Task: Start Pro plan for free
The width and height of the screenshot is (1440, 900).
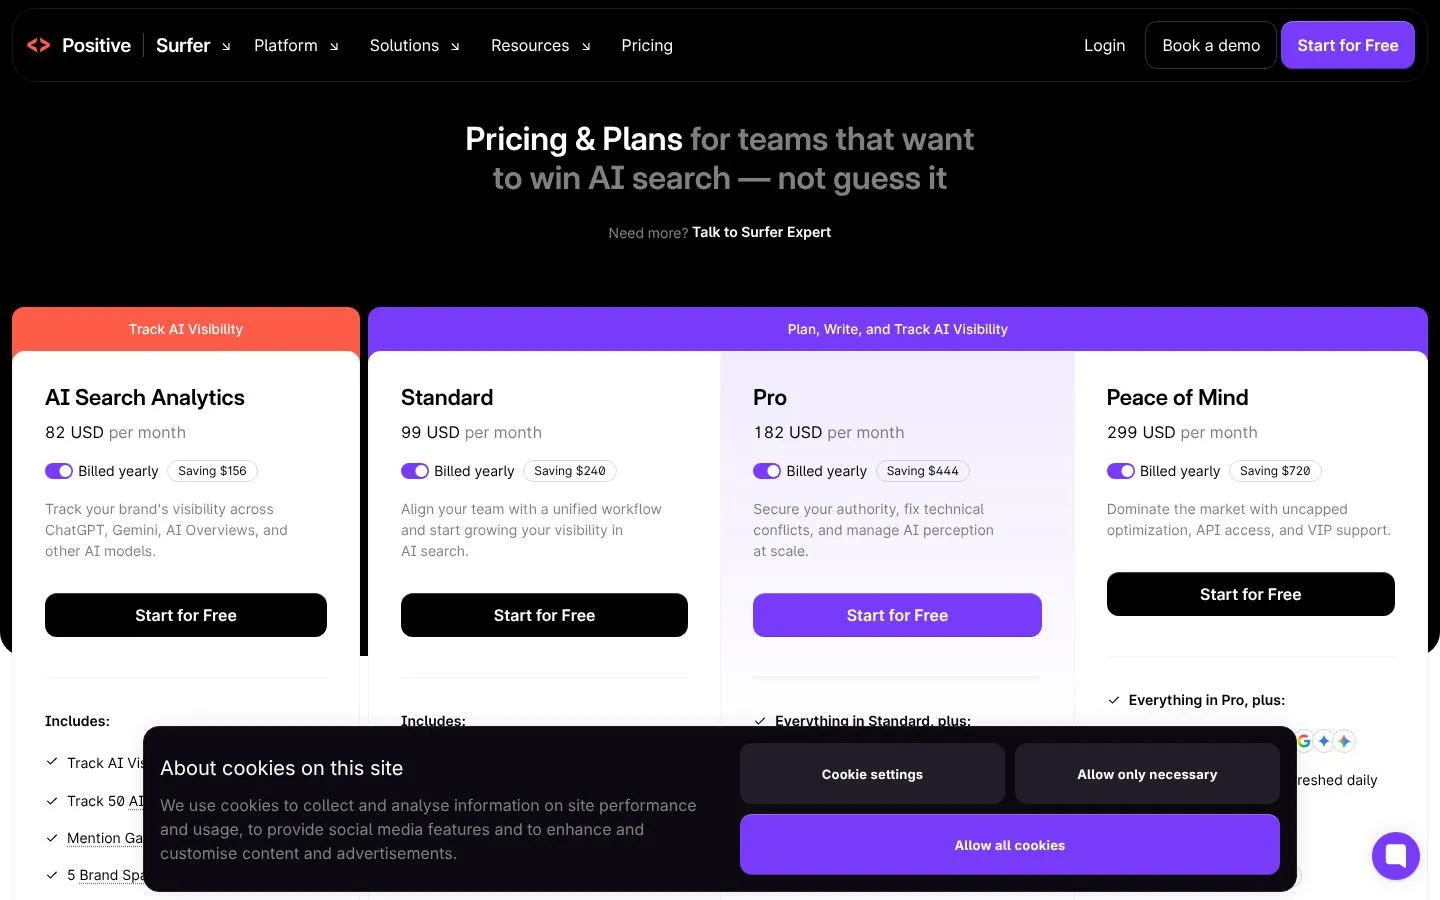Action: click(x=897, y=615)
